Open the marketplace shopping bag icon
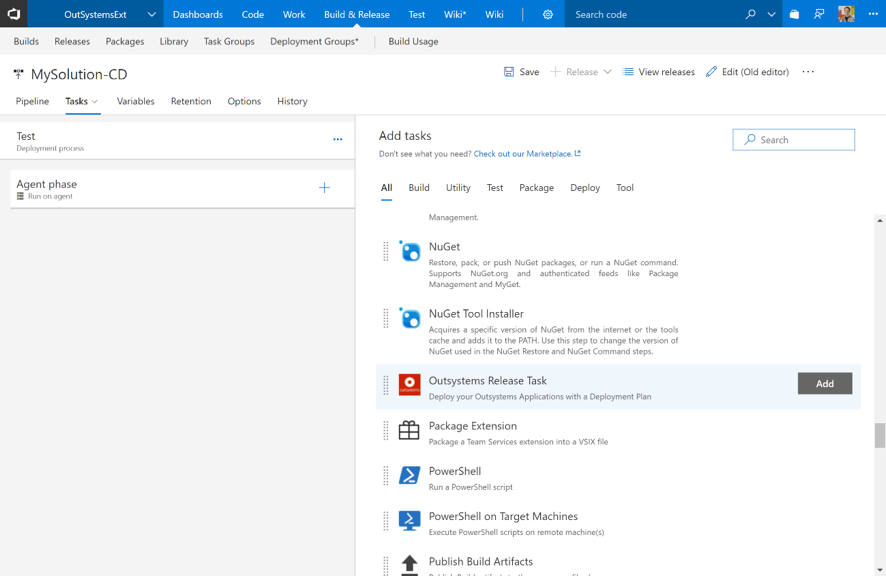Viewport: 886px width, 576px height. pos(794,14)
